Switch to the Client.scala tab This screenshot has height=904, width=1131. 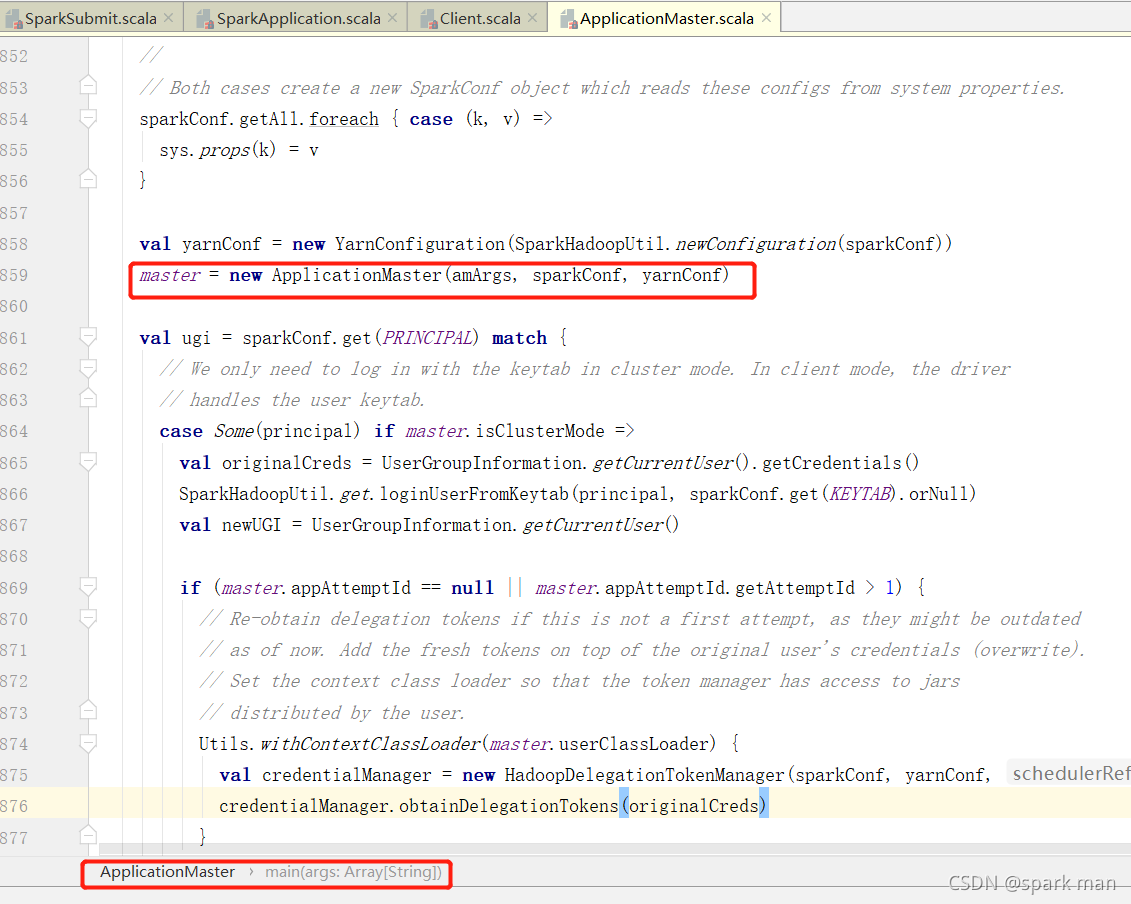480,19
